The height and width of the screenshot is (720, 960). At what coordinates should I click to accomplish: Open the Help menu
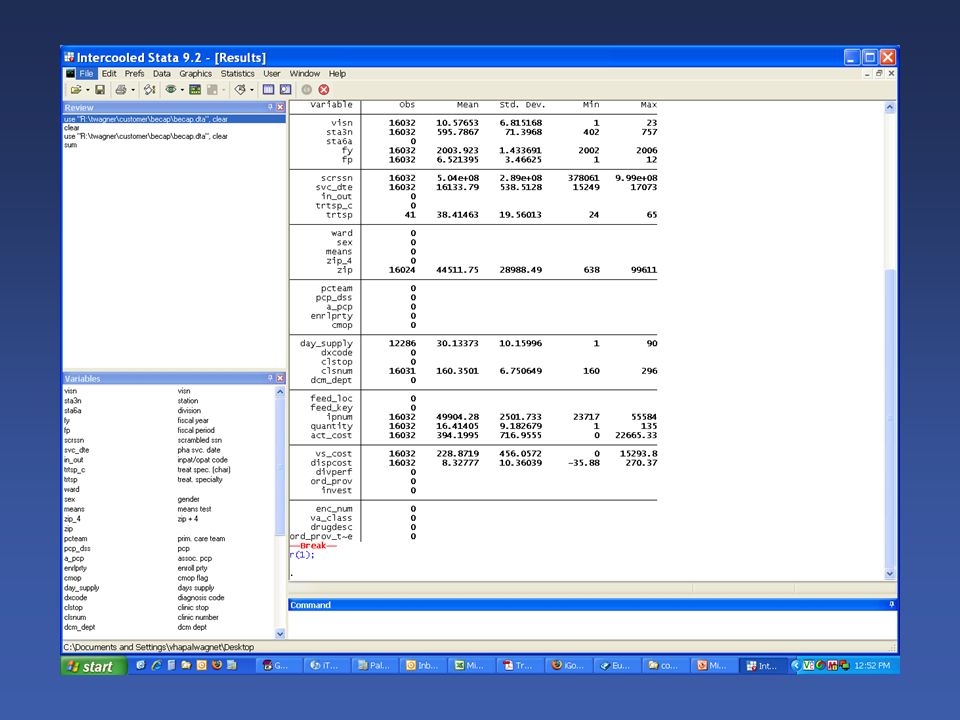tap(337, 73)
